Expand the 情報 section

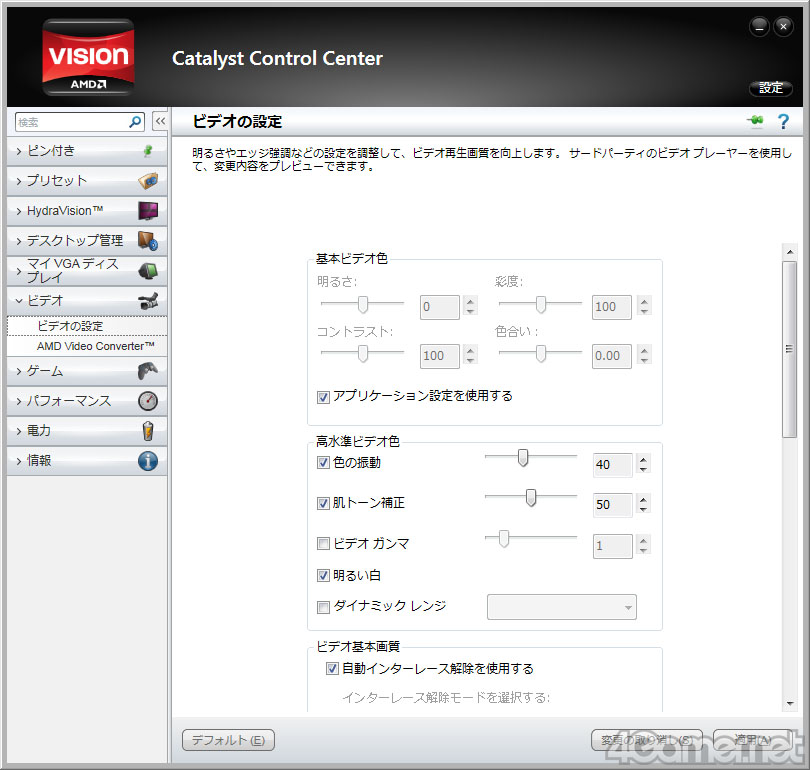click(x=87, y=461)
